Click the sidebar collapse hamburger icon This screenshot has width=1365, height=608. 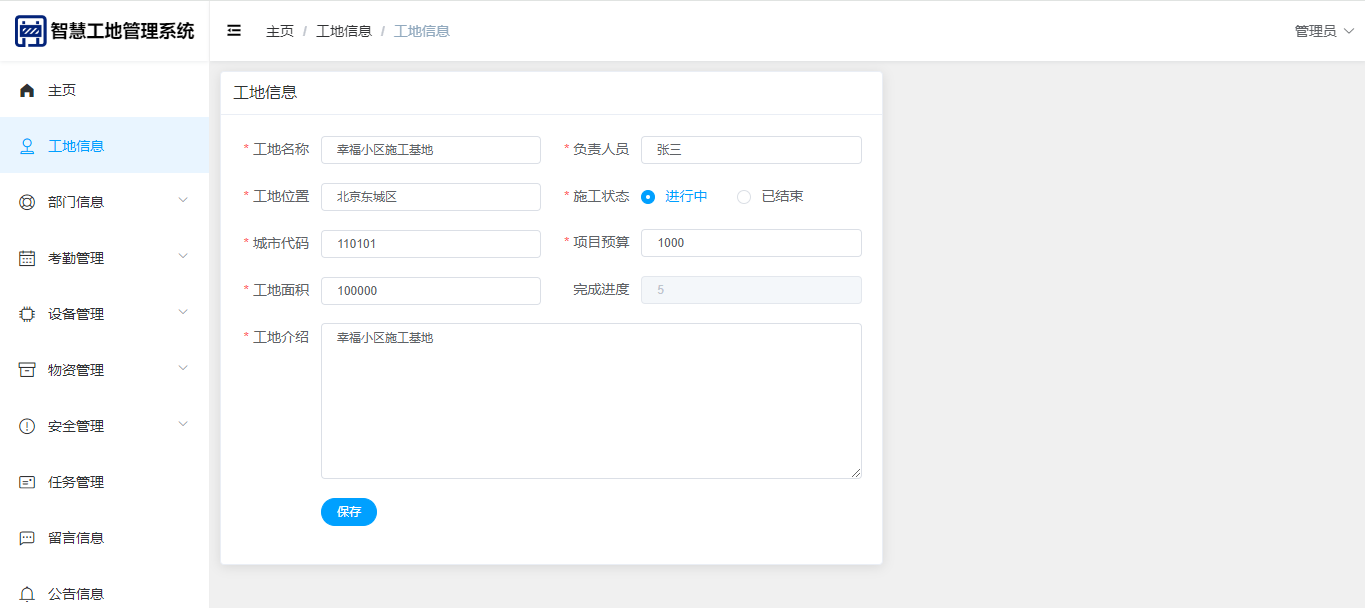click(x=234, y=31)
